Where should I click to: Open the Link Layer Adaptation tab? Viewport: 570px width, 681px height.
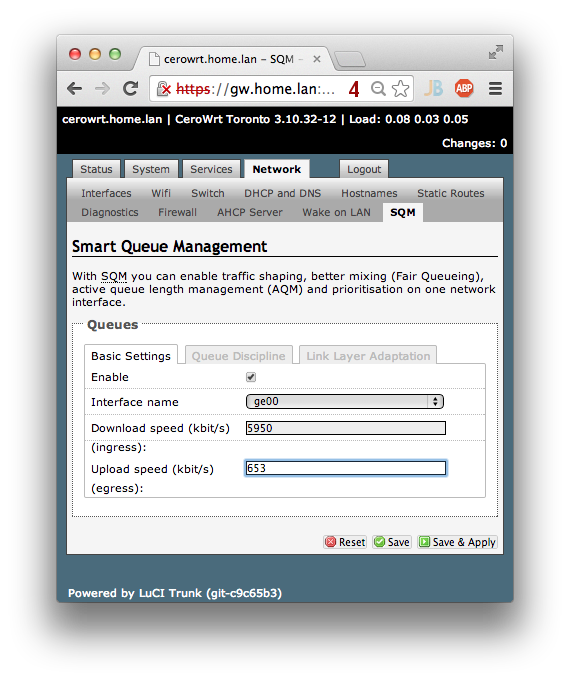(x=368, y=356)
